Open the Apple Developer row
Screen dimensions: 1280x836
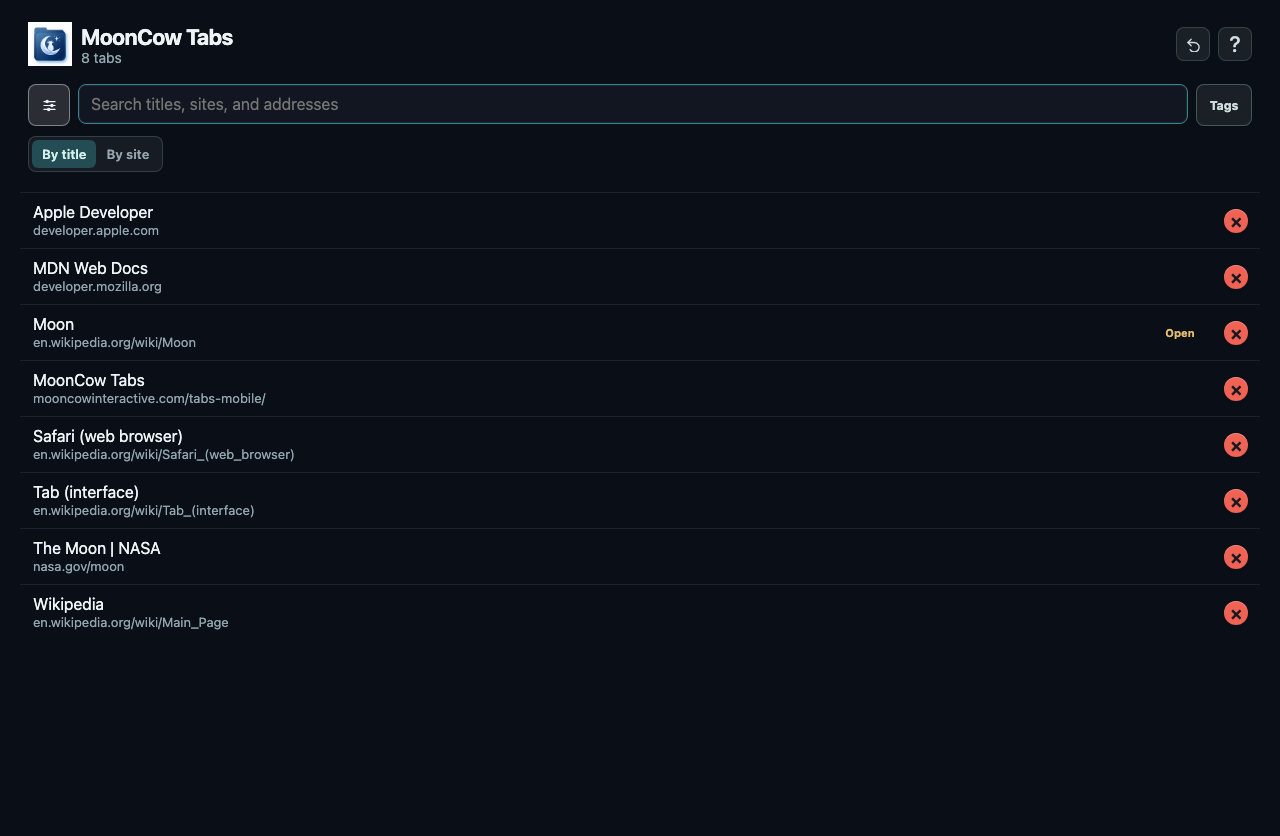click(x=640, y=221)
